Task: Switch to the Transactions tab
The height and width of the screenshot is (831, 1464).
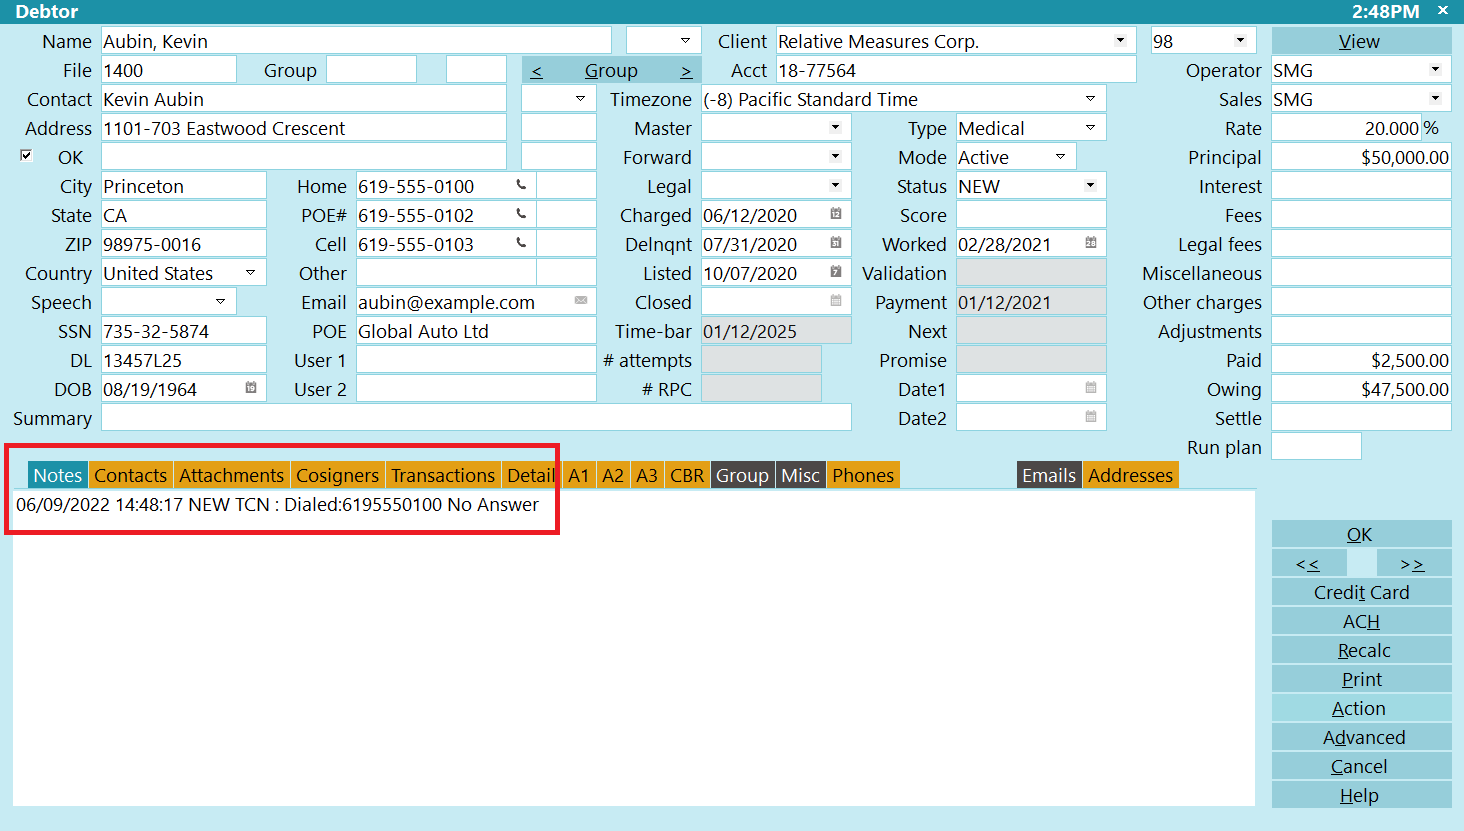Action: coord(443,476)
